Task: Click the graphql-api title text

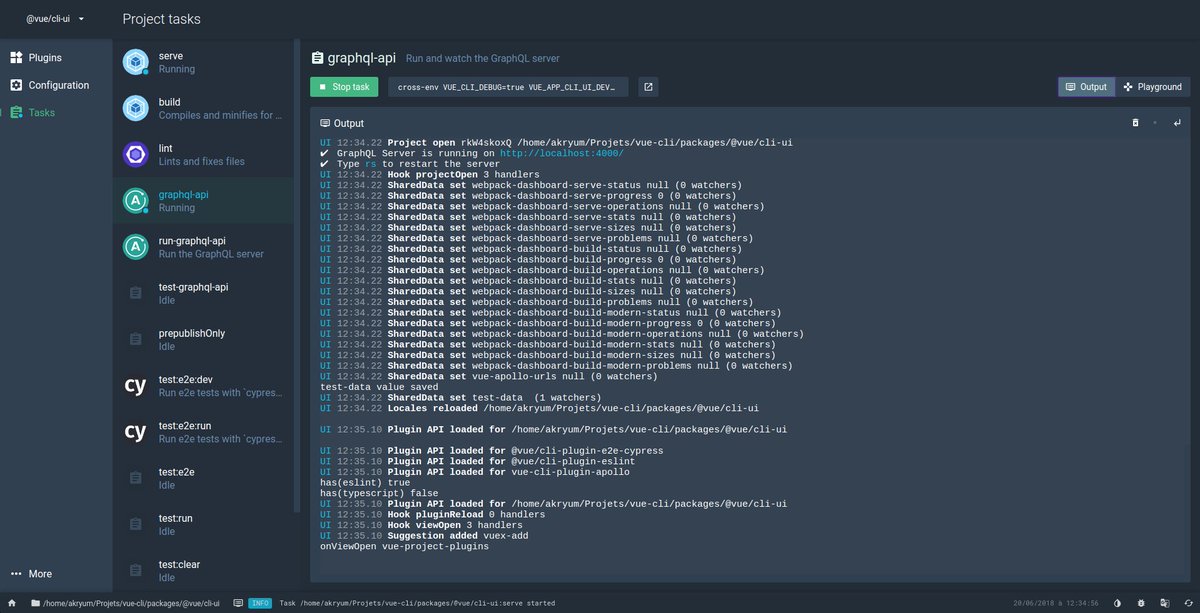Action: coord(361,58)
